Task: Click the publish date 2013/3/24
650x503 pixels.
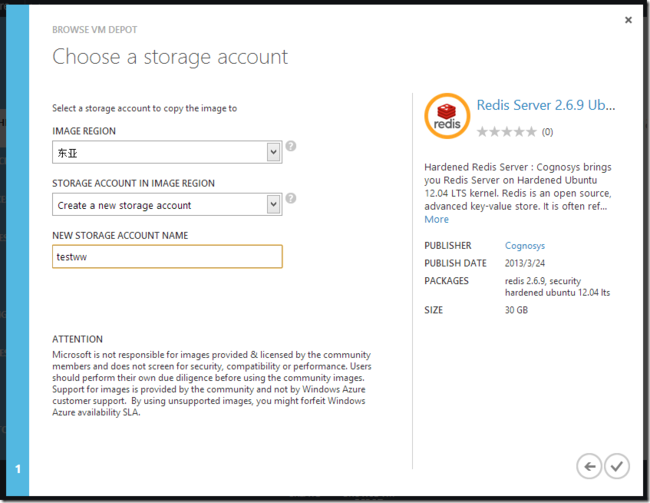Action: pos(524,263)
